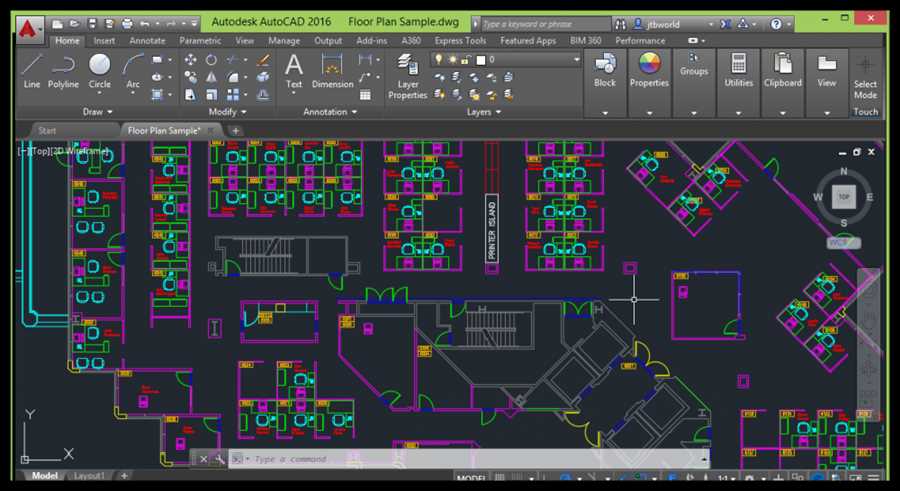Select the Line drawing tool
The height and width of the screenshot is (491, 900).
(x=32, y=68)
